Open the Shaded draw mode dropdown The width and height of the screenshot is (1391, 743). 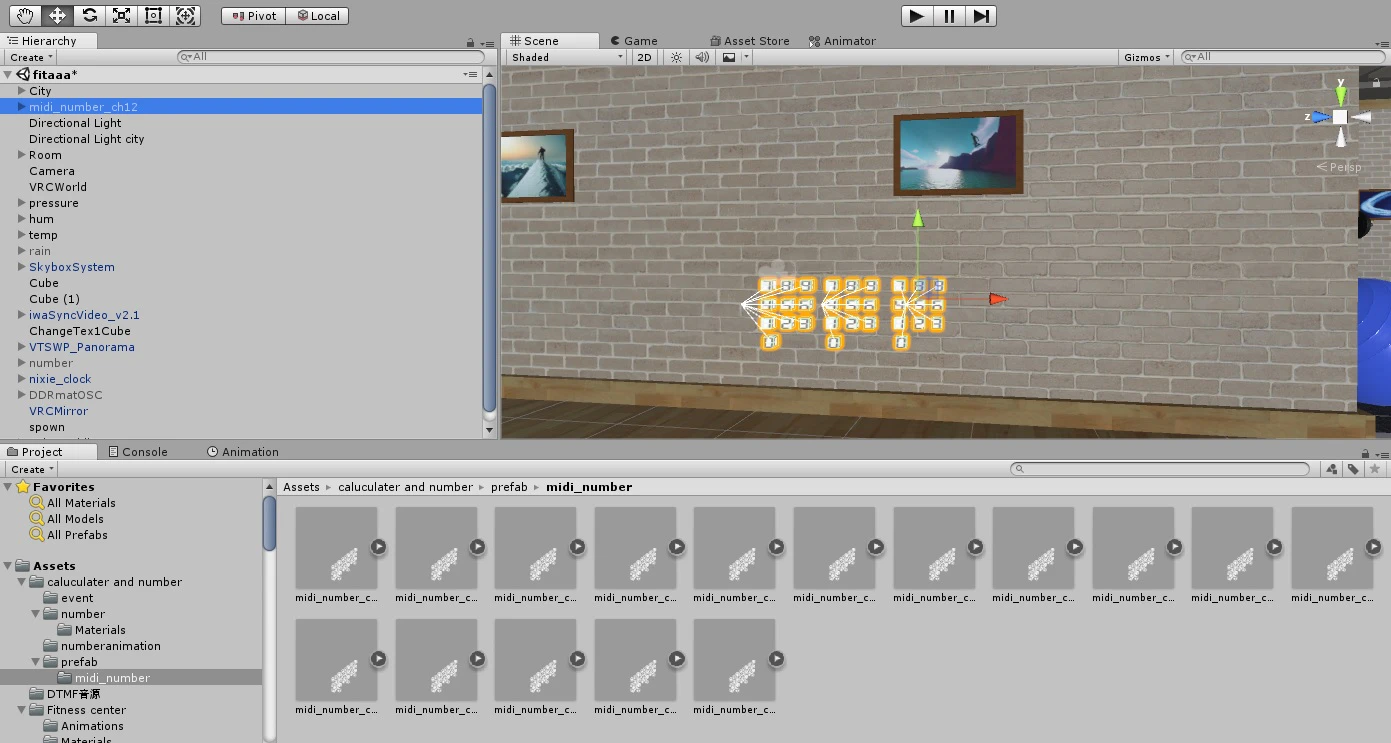567,57
